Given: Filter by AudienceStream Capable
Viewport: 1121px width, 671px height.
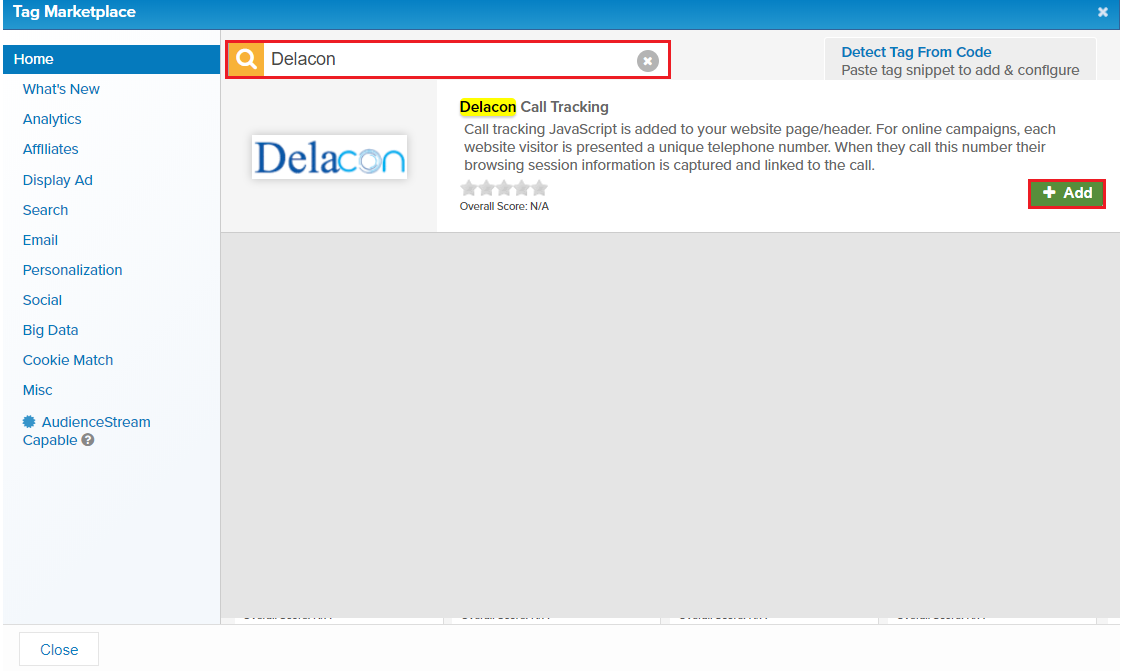Looking at the screenshot, I should click(x=87, y=431).
